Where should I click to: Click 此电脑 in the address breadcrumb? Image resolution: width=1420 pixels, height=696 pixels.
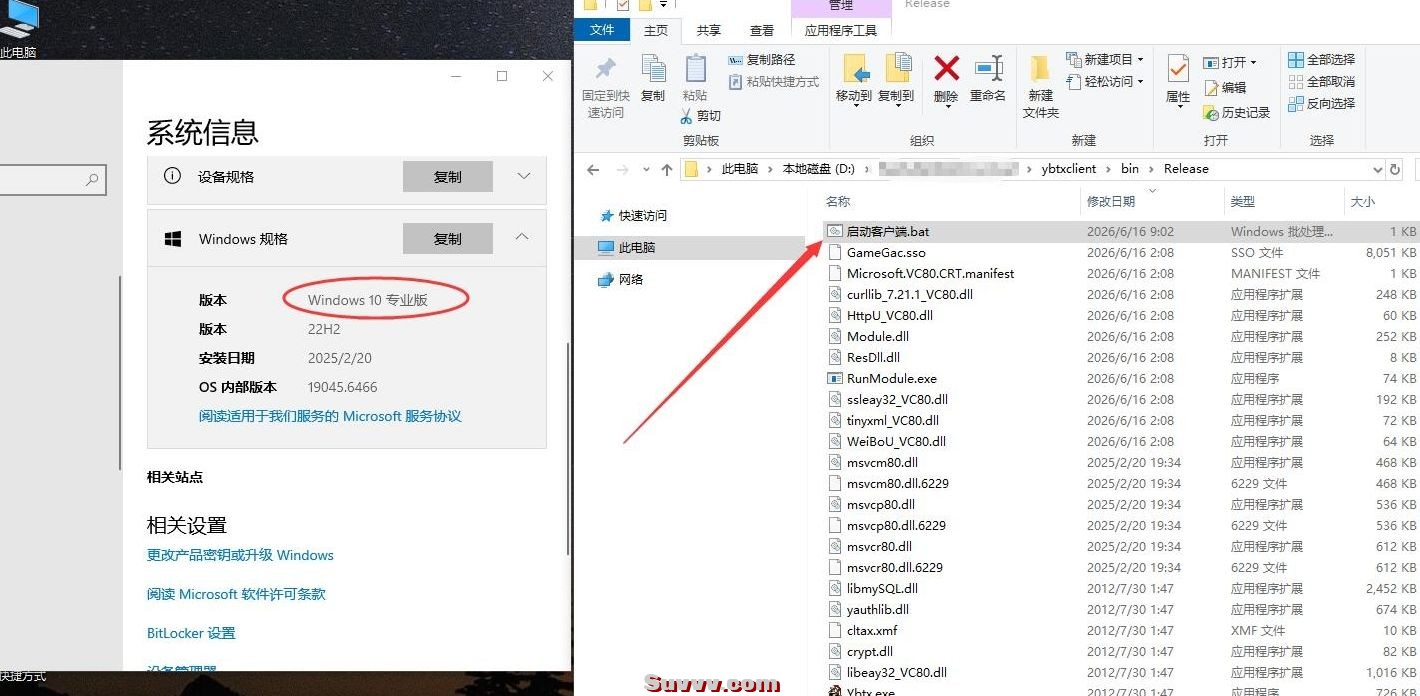click(x=740, y=169)
